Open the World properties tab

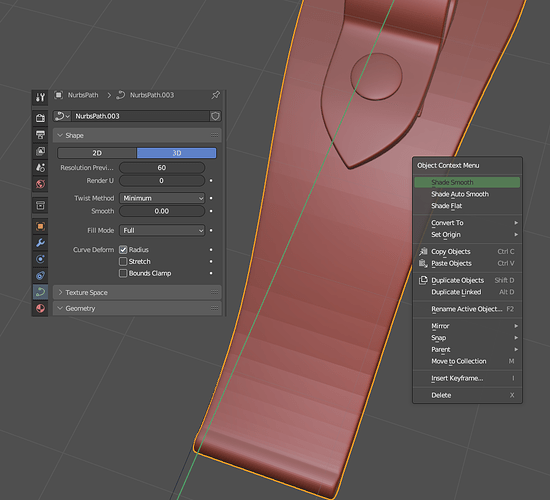point(40,184)
